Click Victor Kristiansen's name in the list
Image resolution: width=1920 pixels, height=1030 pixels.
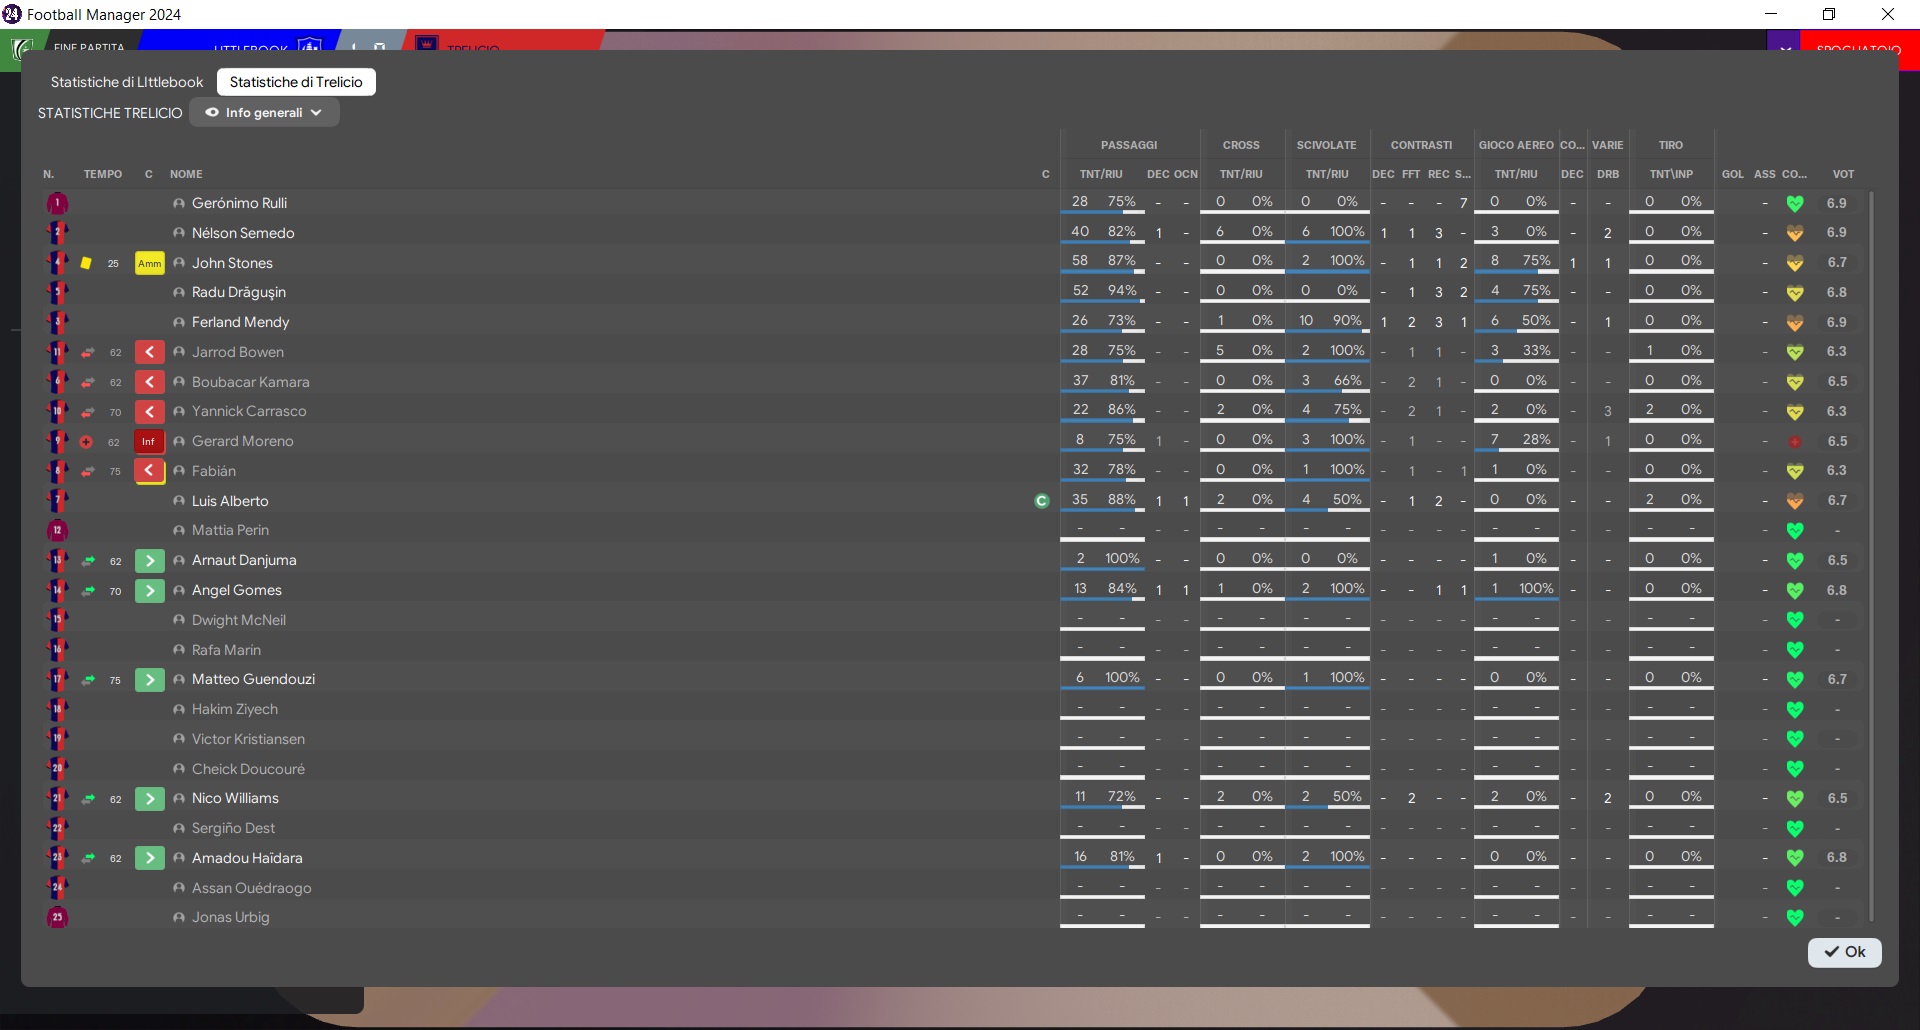(x=248, y=739)
